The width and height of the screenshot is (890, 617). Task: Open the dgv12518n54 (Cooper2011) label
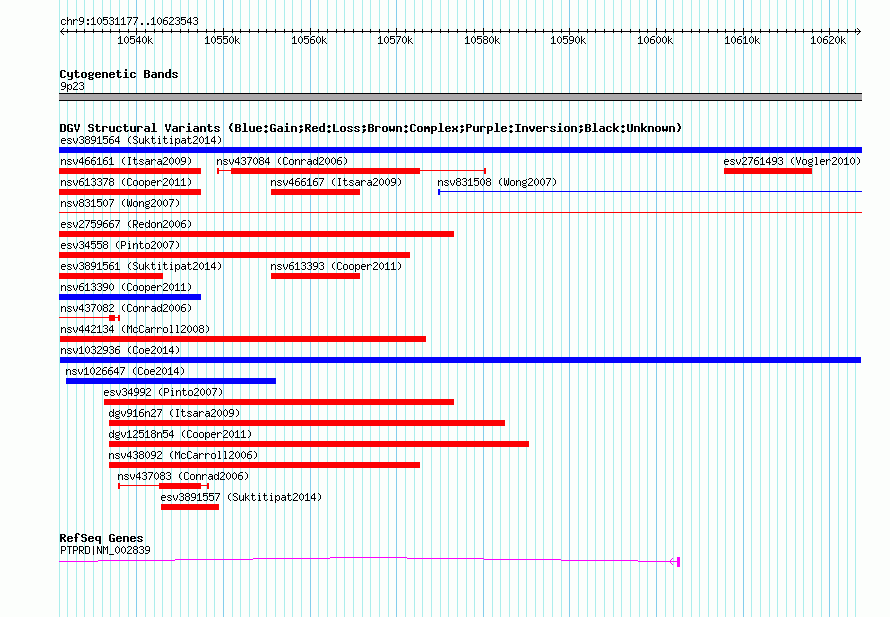(x=180, y=434)
